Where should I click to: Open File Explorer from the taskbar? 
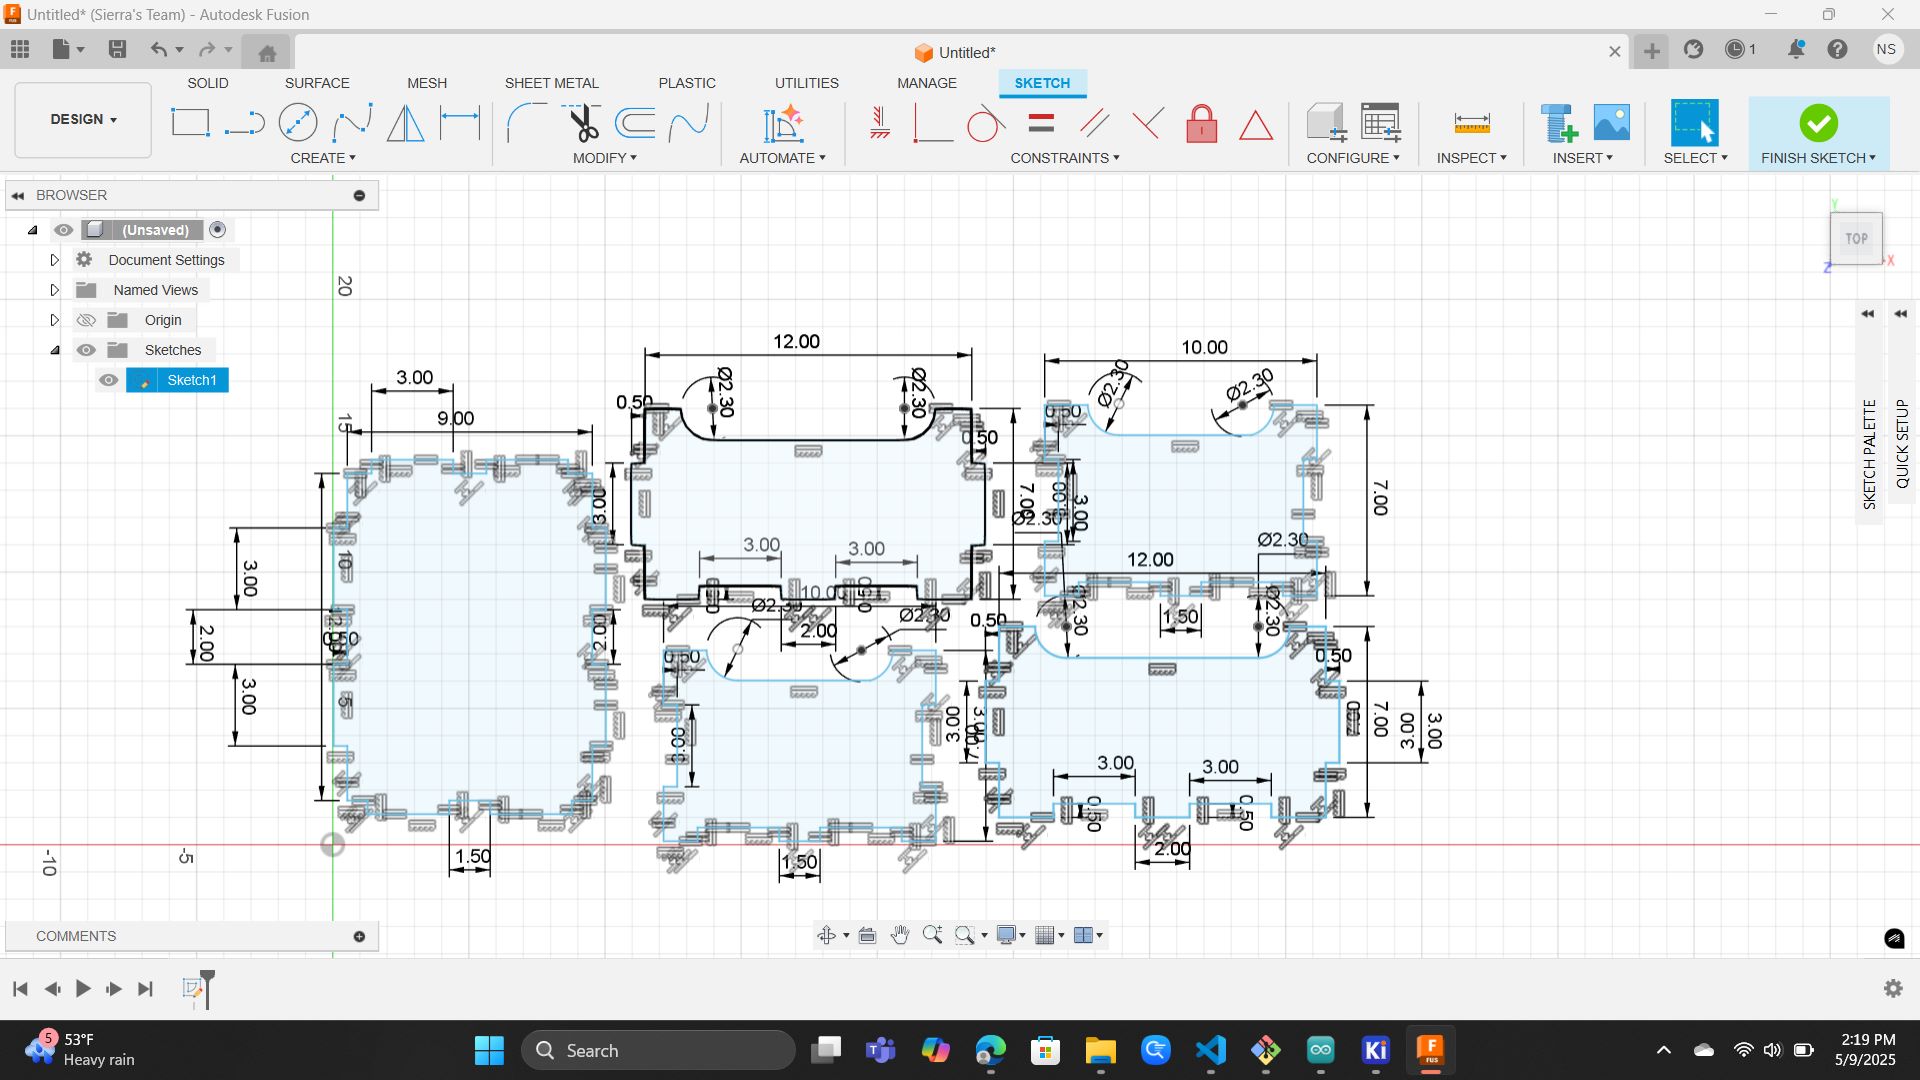1100,1050
